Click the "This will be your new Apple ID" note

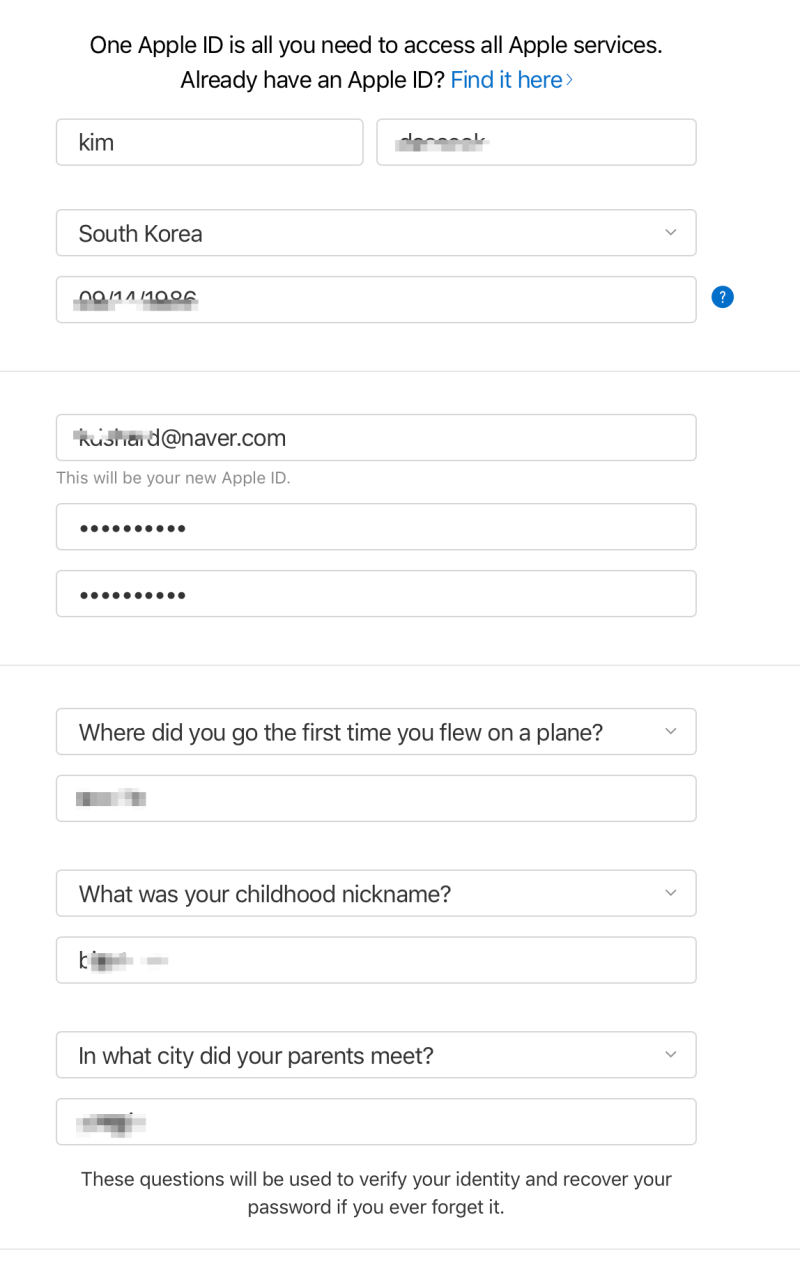tap(173, 478)
